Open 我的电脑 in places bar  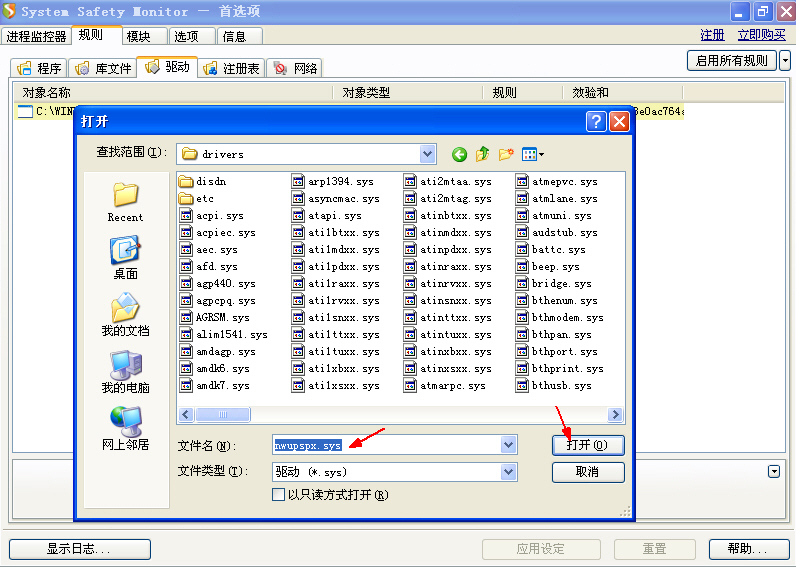[x=125, y=372]
